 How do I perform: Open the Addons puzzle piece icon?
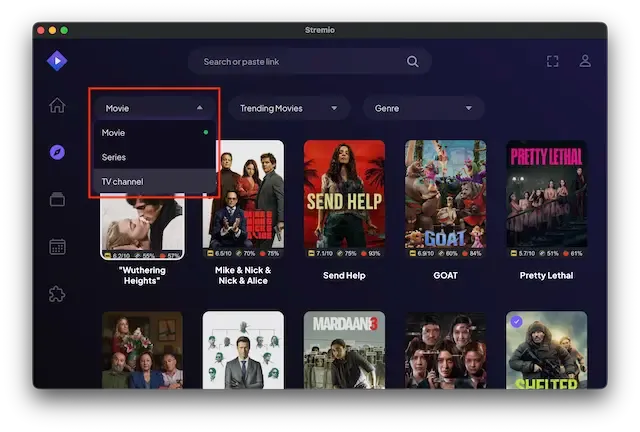pos(57,294)
